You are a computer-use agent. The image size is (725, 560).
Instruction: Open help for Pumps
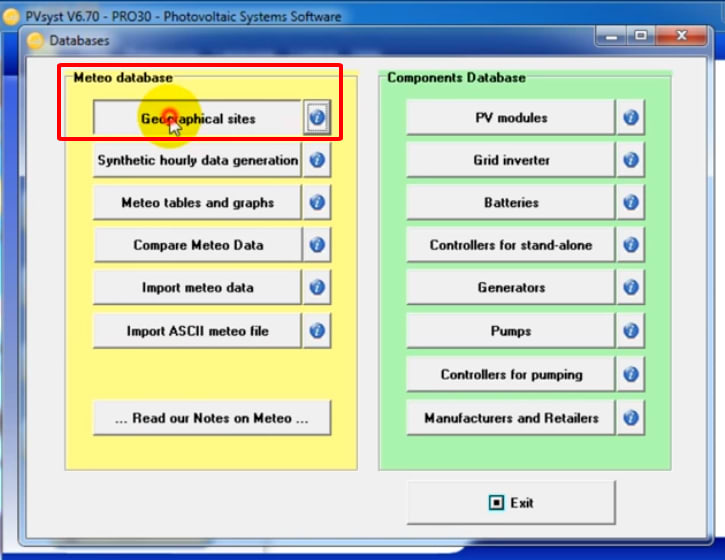[631, 331]
